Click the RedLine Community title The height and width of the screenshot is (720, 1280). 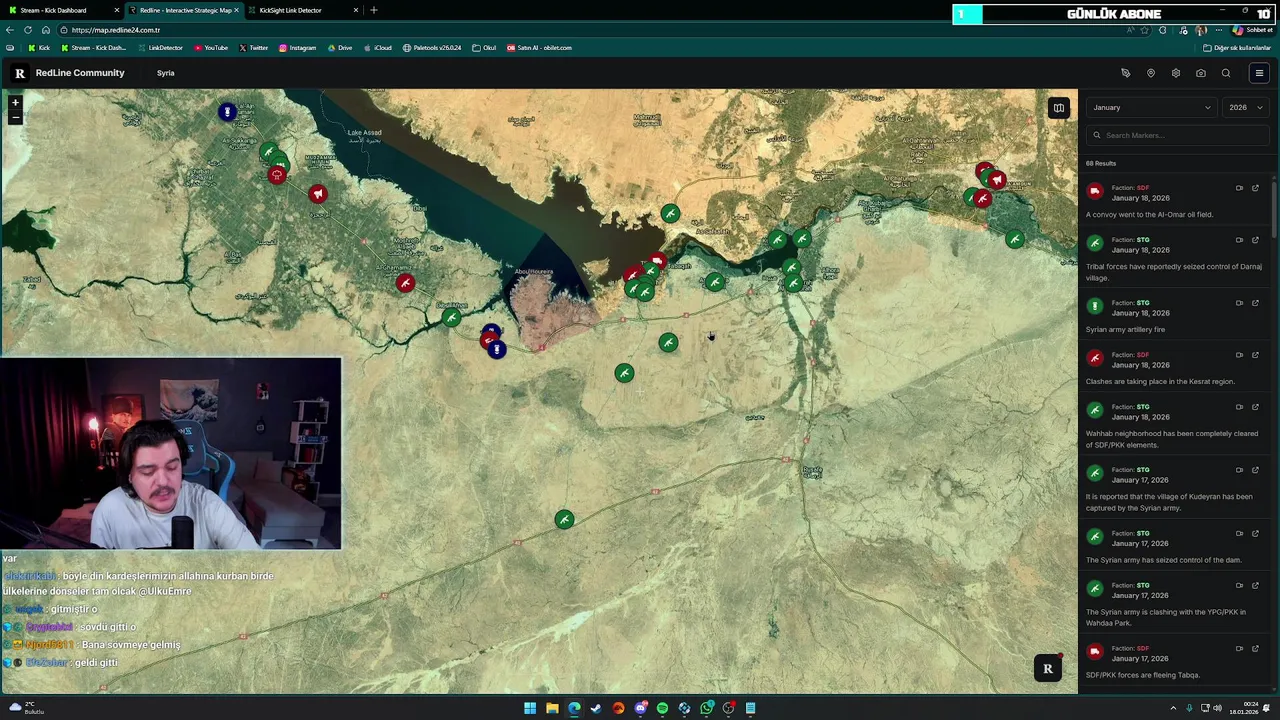tap(80, 73)
